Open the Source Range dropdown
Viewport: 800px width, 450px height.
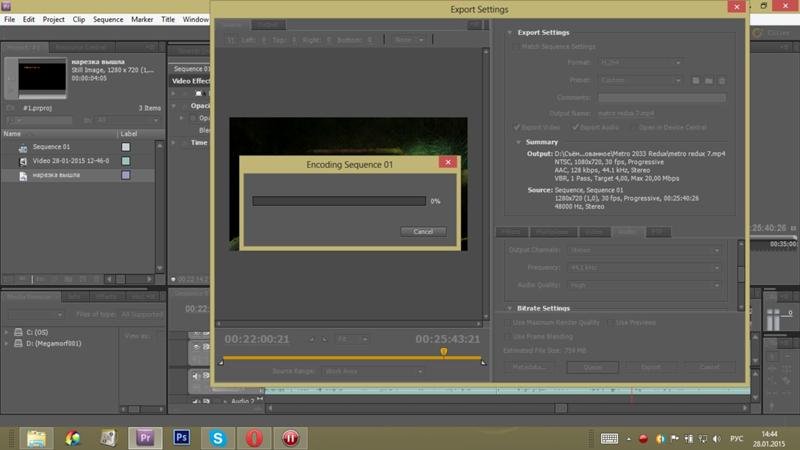(373, 371)
